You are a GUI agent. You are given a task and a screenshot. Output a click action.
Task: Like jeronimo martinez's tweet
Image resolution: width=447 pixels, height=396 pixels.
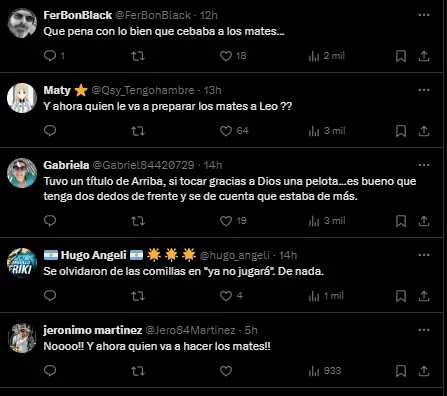tap(226, 371)
